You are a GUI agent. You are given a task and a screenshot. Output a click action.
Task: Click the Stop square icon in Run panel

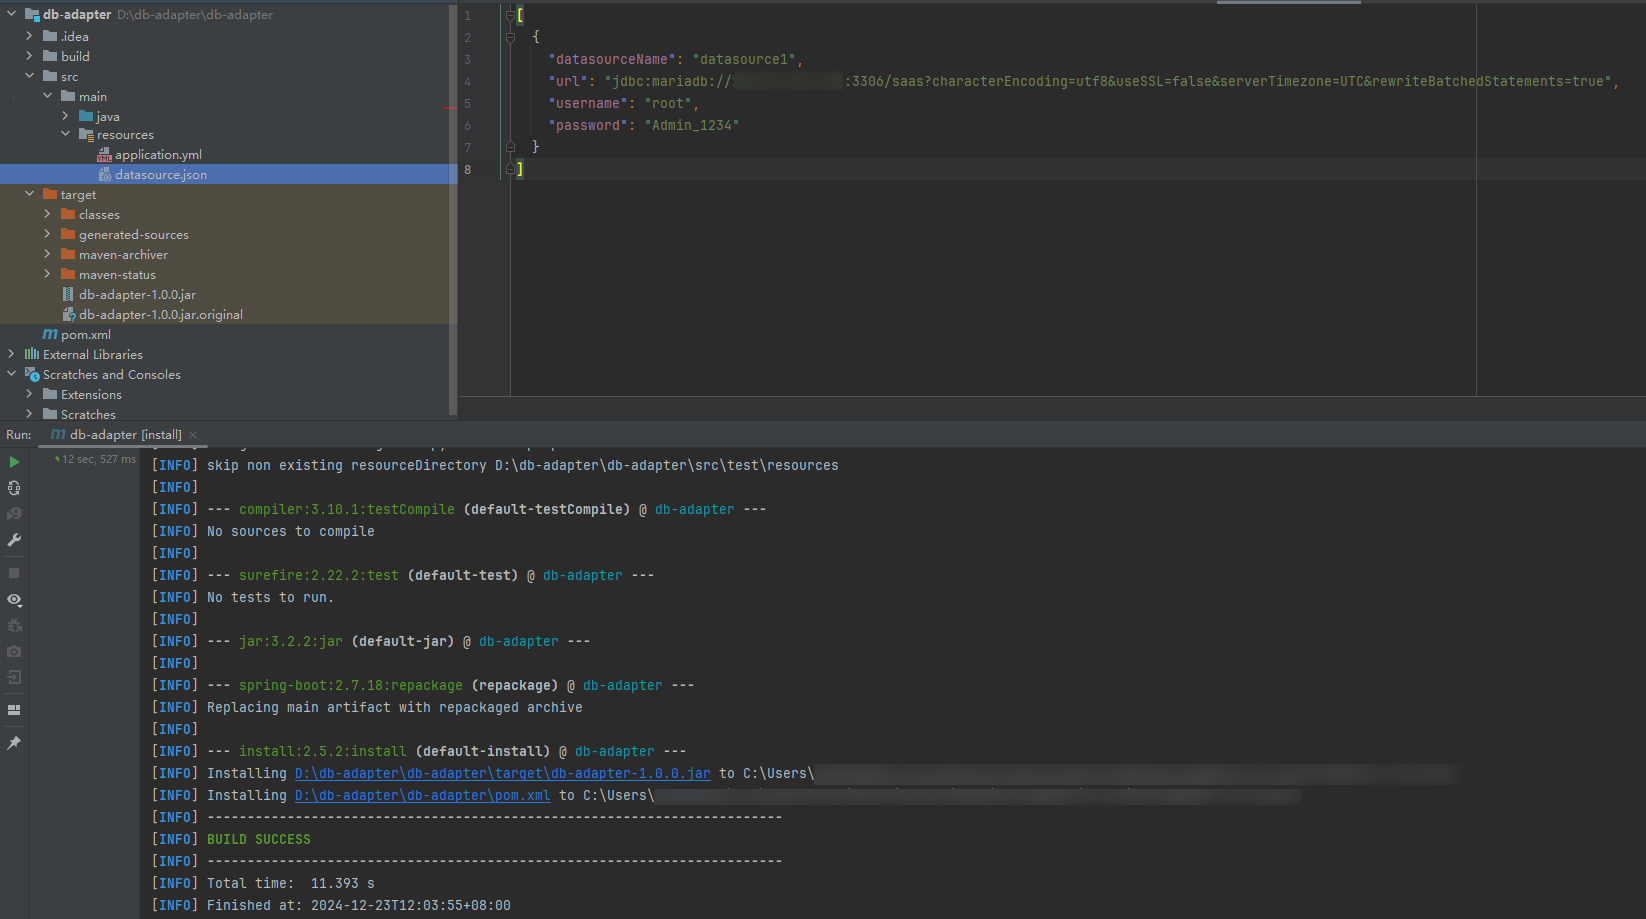point(14,573)
